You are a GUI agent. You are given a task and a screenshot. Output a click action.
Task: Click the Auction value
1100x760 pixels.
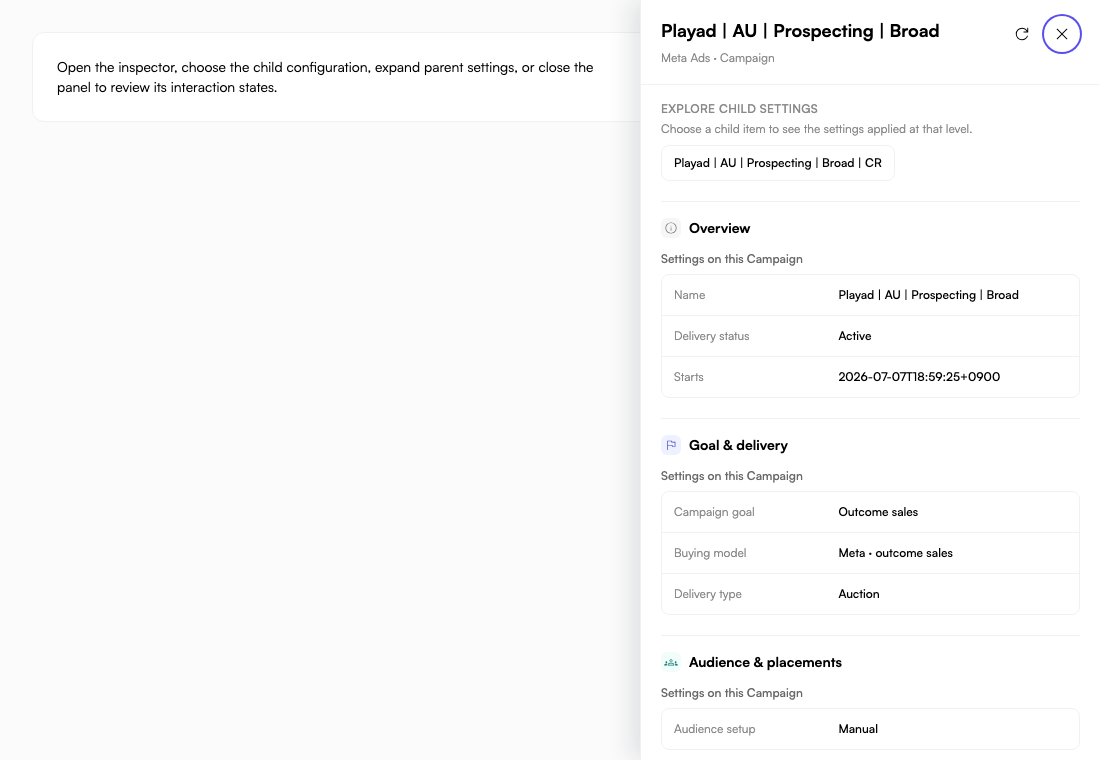859,594
